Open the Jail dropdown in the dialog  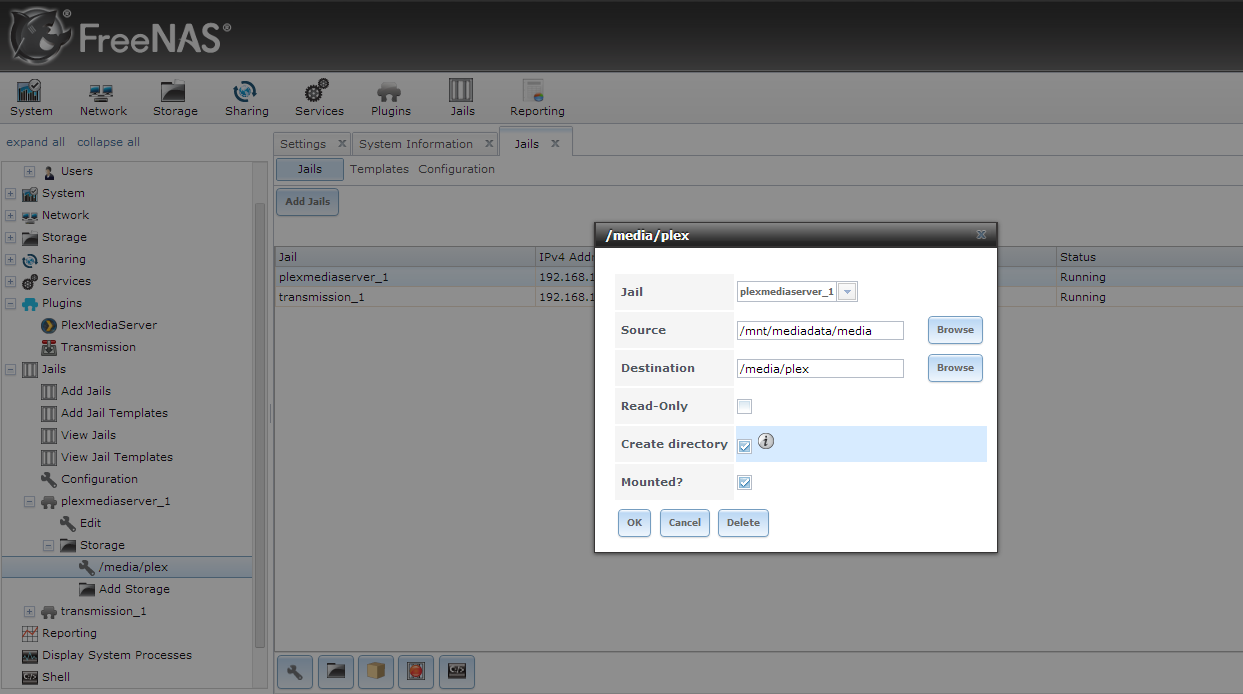(848, 292)
